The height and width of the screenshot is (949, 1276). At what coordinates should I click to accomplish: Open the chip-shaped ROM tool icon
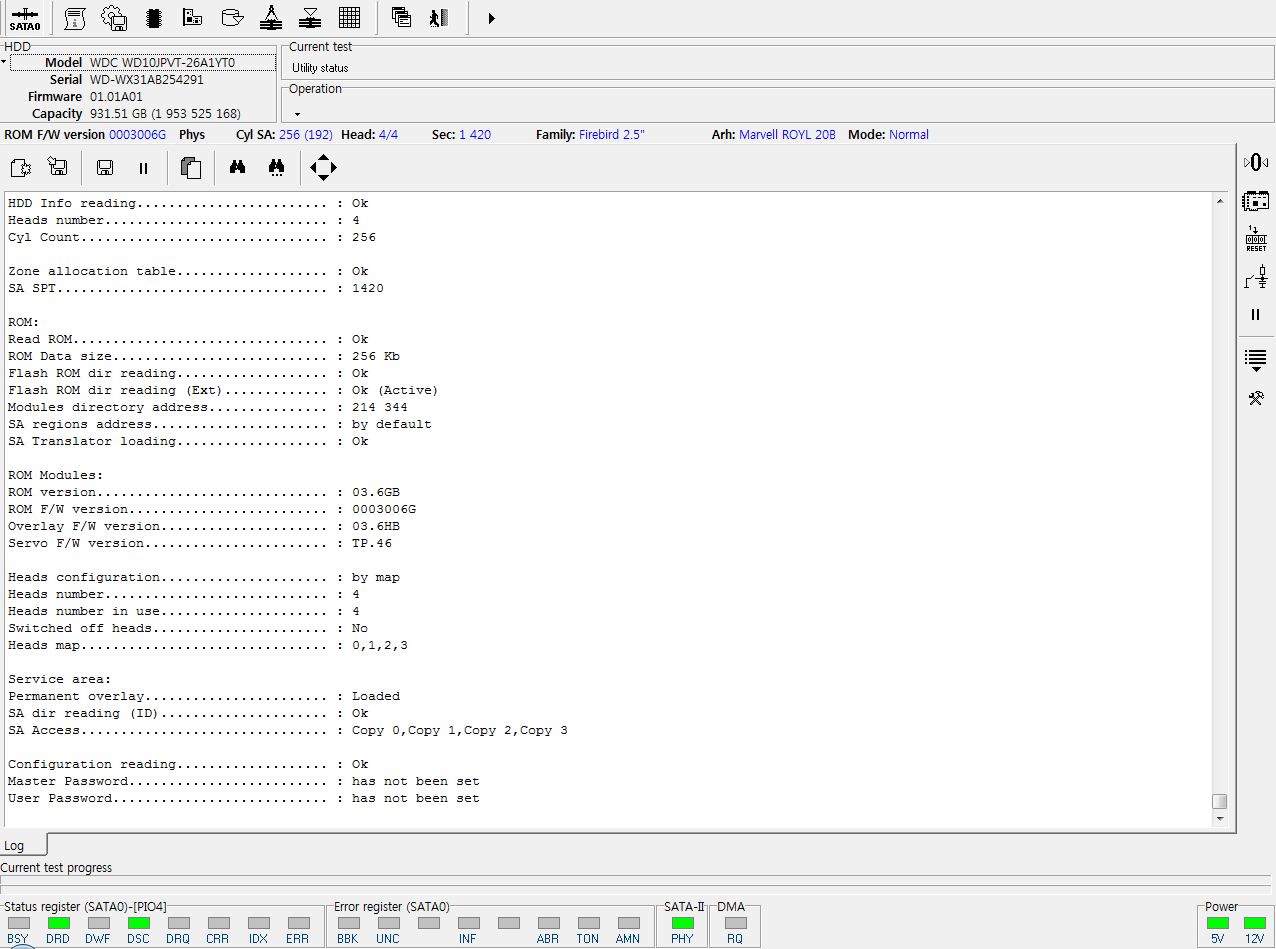pyautogui.click(x=154, y=18)
